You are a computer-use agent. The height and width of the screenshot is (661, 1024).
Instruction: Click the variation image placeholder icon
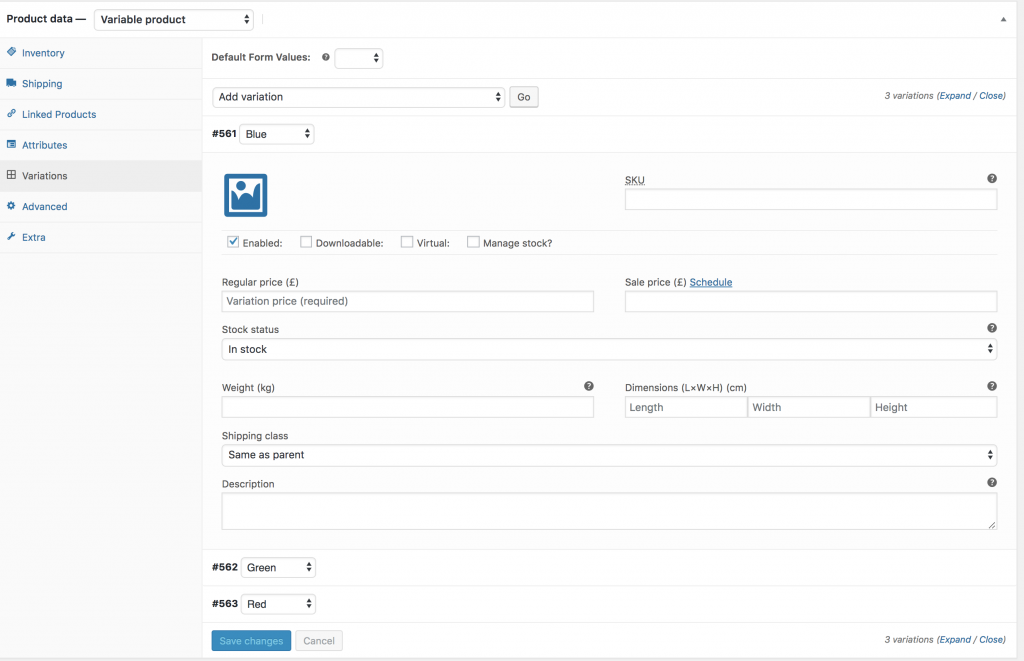tap(245, 195)
